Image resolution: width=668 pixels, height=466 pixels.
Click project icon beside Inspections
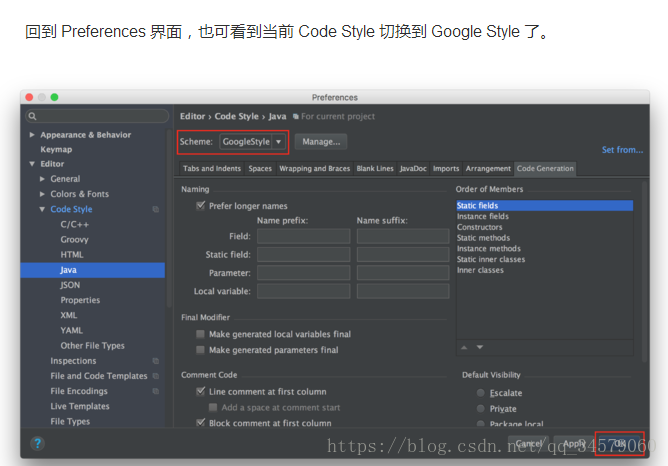[x=156, y=361]
